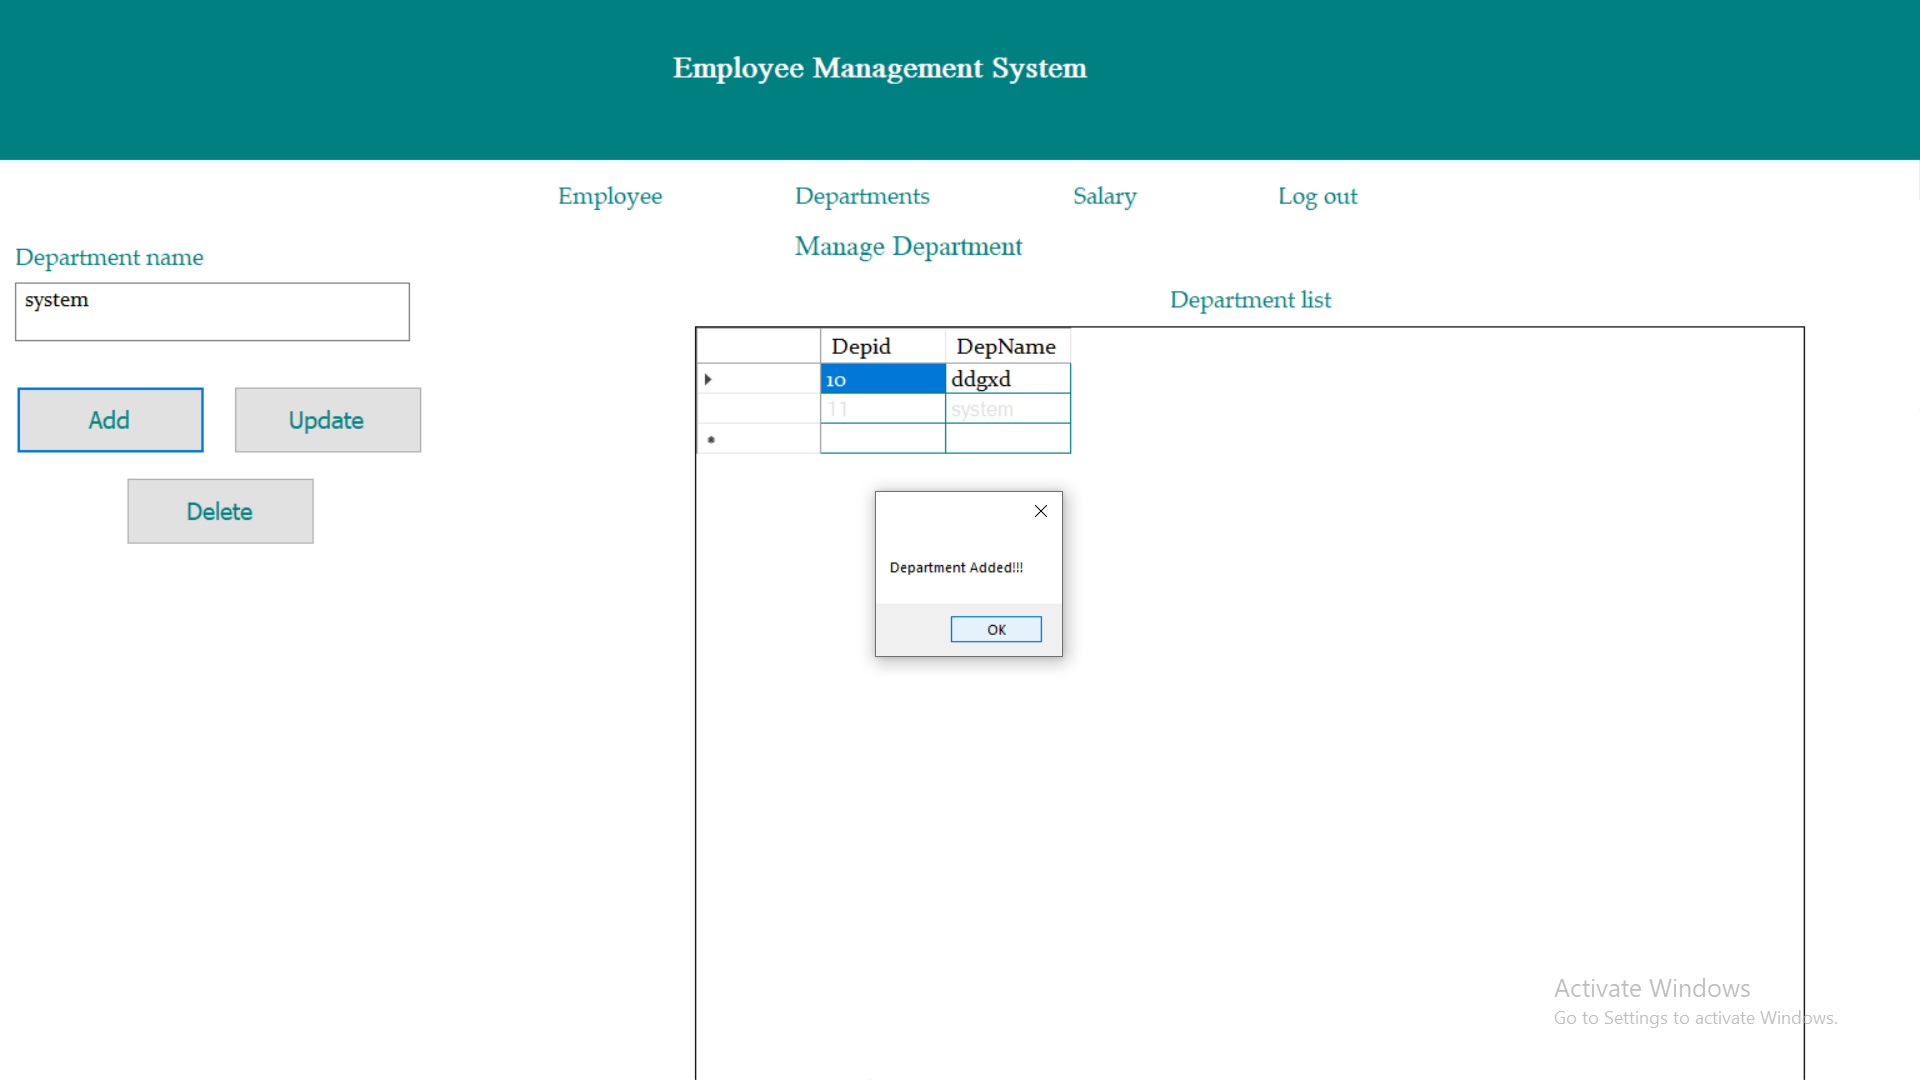Close the Department Added message box

click(1040, 511)
